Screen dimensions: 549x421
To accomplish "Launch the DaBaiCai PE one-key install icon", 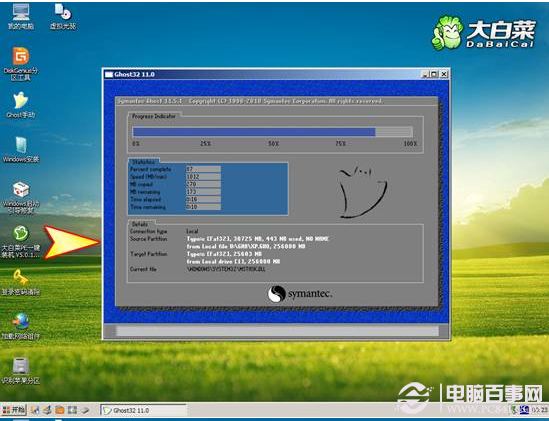I will [21, 242].
